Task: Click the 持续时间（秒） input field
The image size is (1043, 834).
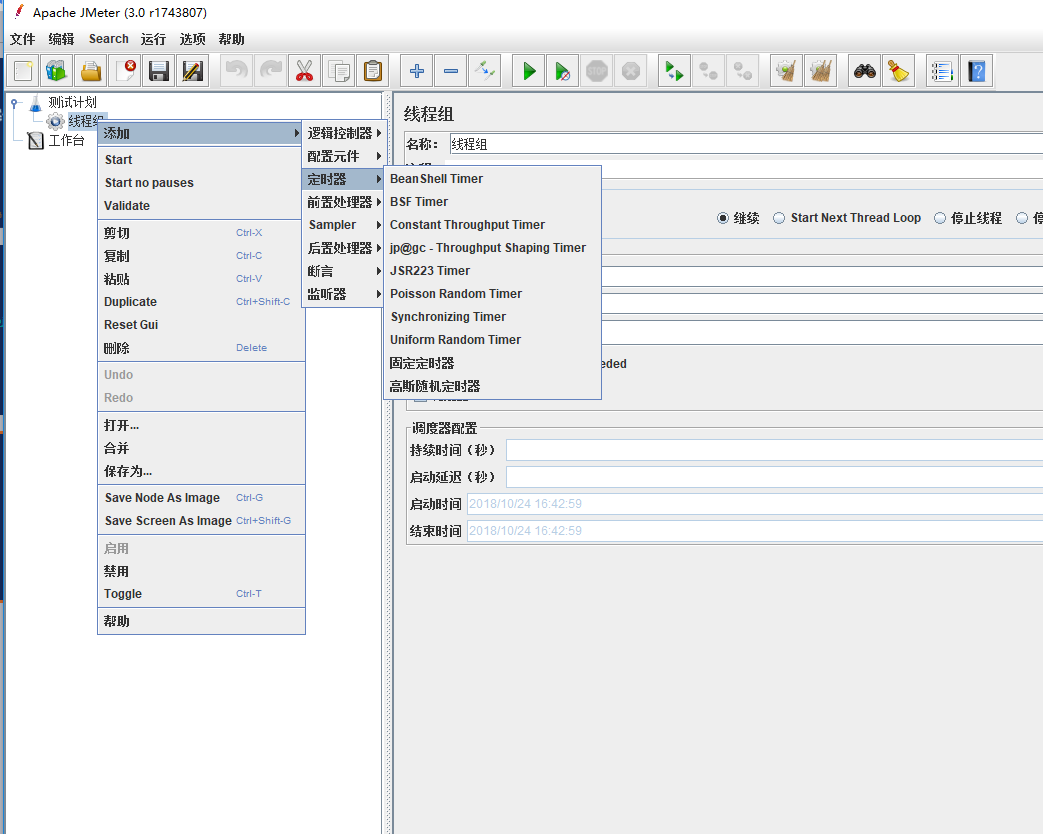Action: click(x=774, y=450)
